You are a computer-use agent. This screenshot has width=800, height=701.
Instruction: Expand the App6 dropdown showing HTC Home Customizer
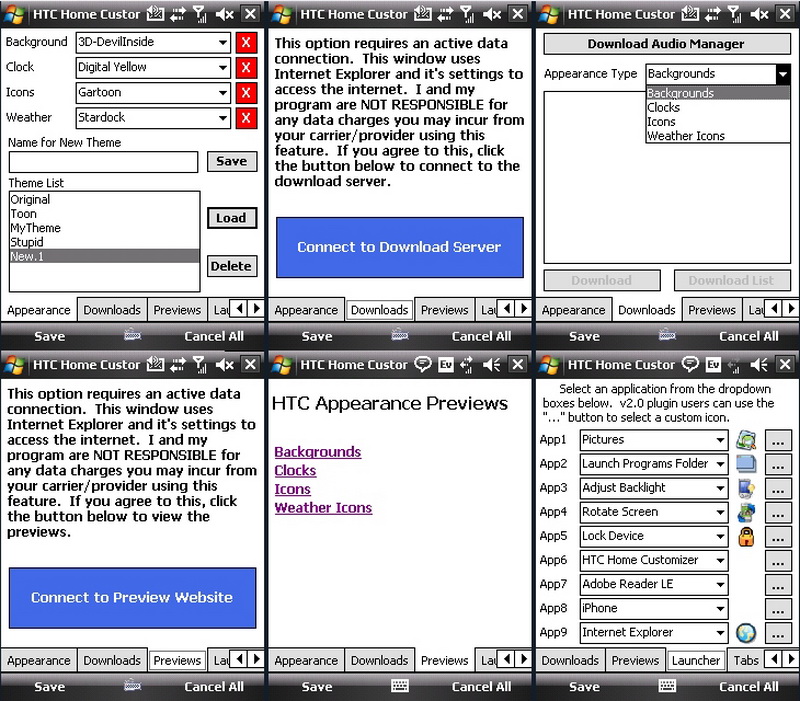[x=654, y=560]
